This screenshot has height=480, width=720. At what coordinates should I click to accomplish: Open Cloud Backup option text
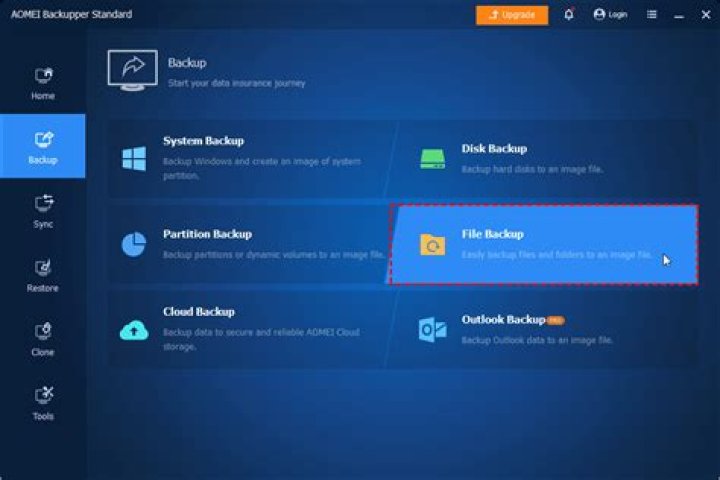click(x=199, y=312)
